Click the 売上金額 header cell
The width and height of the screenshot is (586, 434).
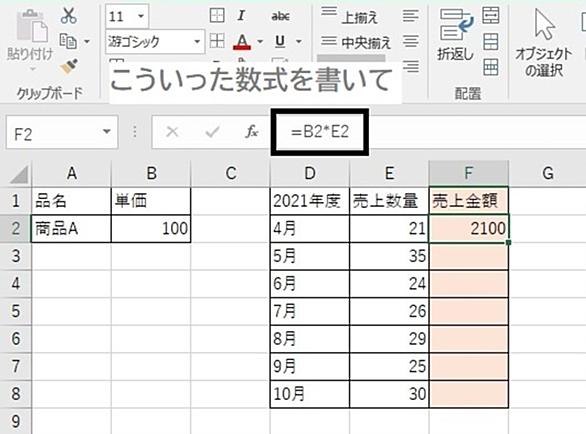(x=469, y=201)
